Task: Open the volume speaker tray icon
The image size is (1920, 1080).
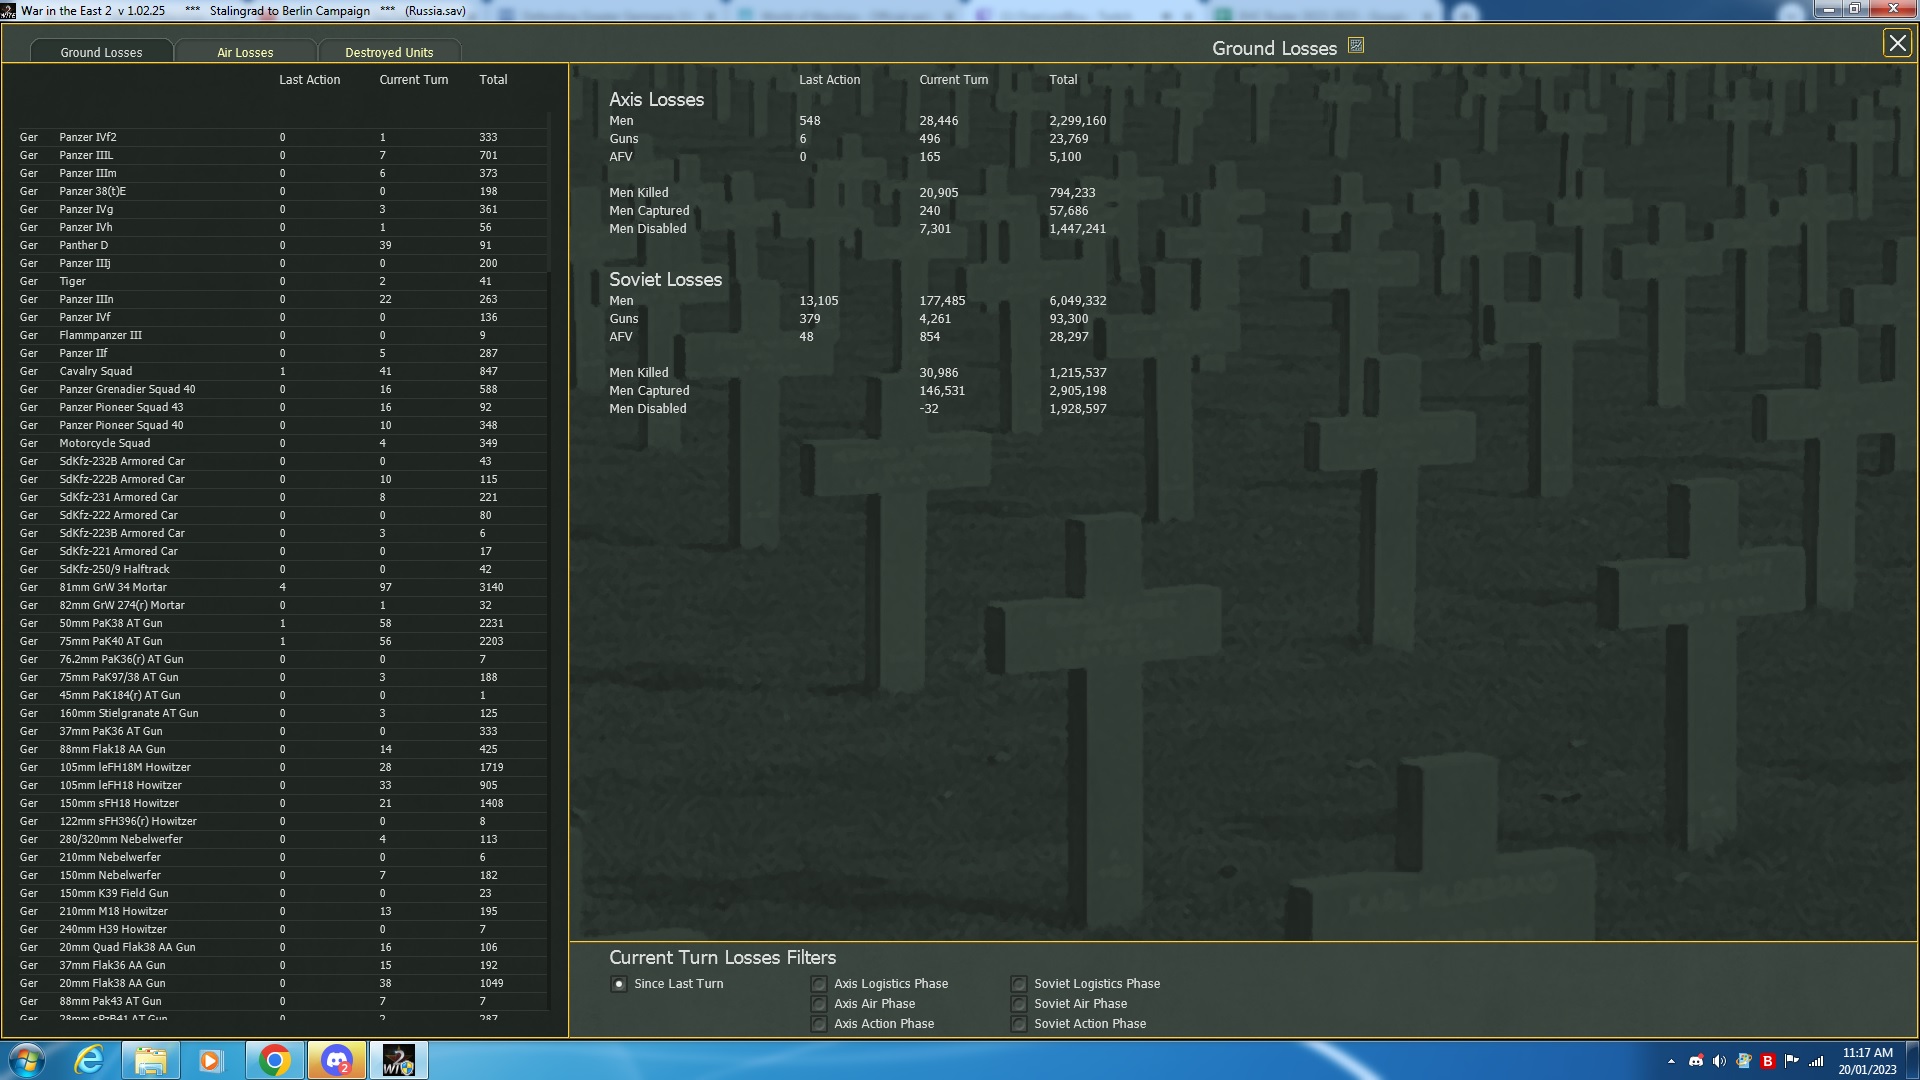Action: tap(1719, 1061)
